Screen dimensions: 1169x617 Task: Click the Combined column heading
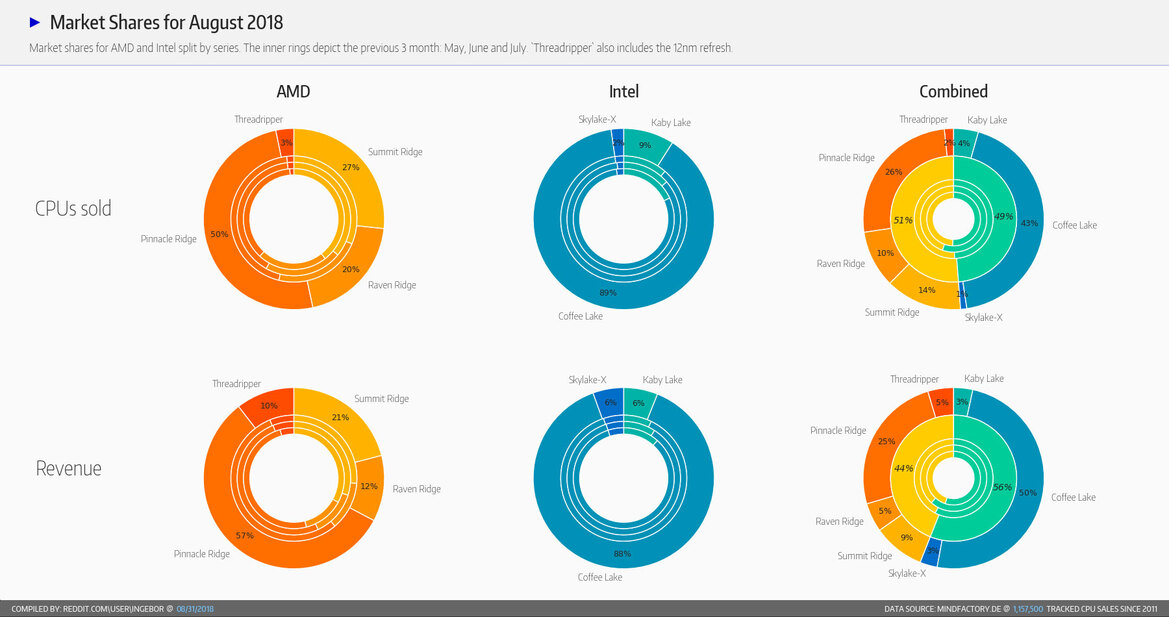(x=953, y=92)
